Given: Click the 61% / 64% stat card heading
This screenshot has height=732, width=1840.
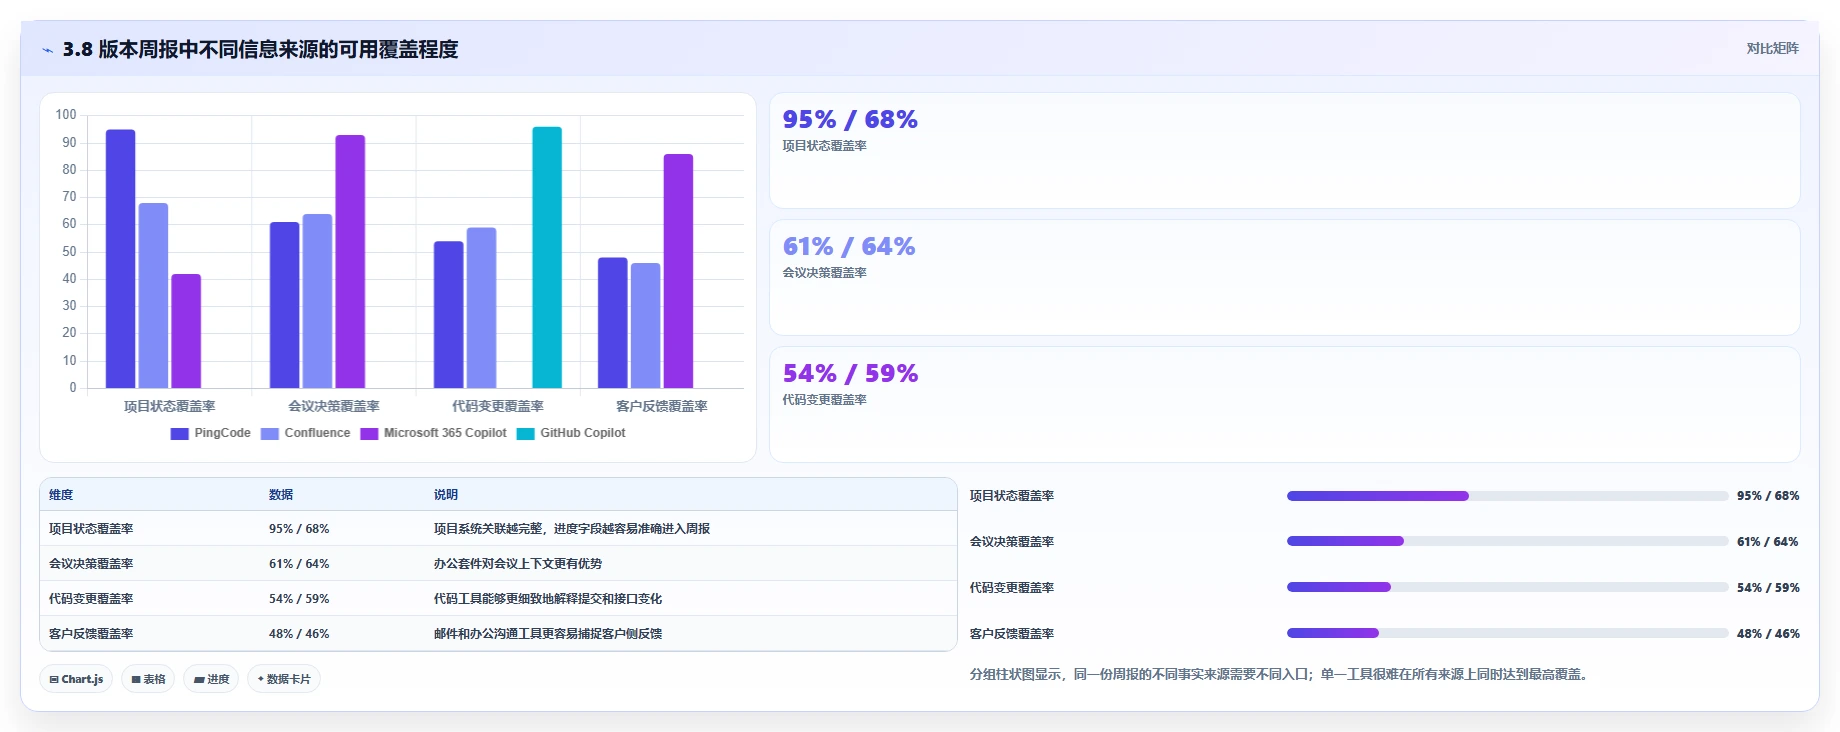Looking at the screenshot, I should [849, 247].
